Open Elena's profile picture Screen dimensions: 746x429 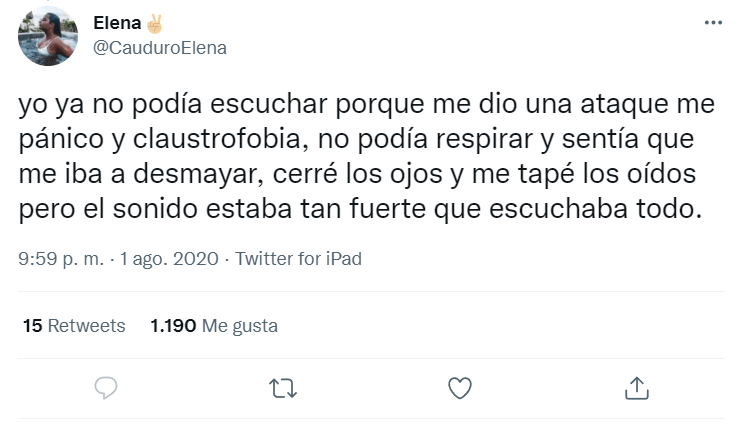pos(48,36)
